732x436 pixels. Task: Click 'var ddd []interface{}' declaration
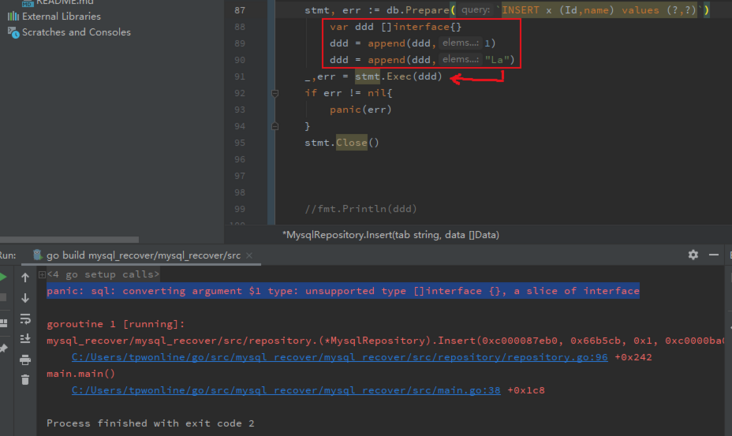click(395, 27)
